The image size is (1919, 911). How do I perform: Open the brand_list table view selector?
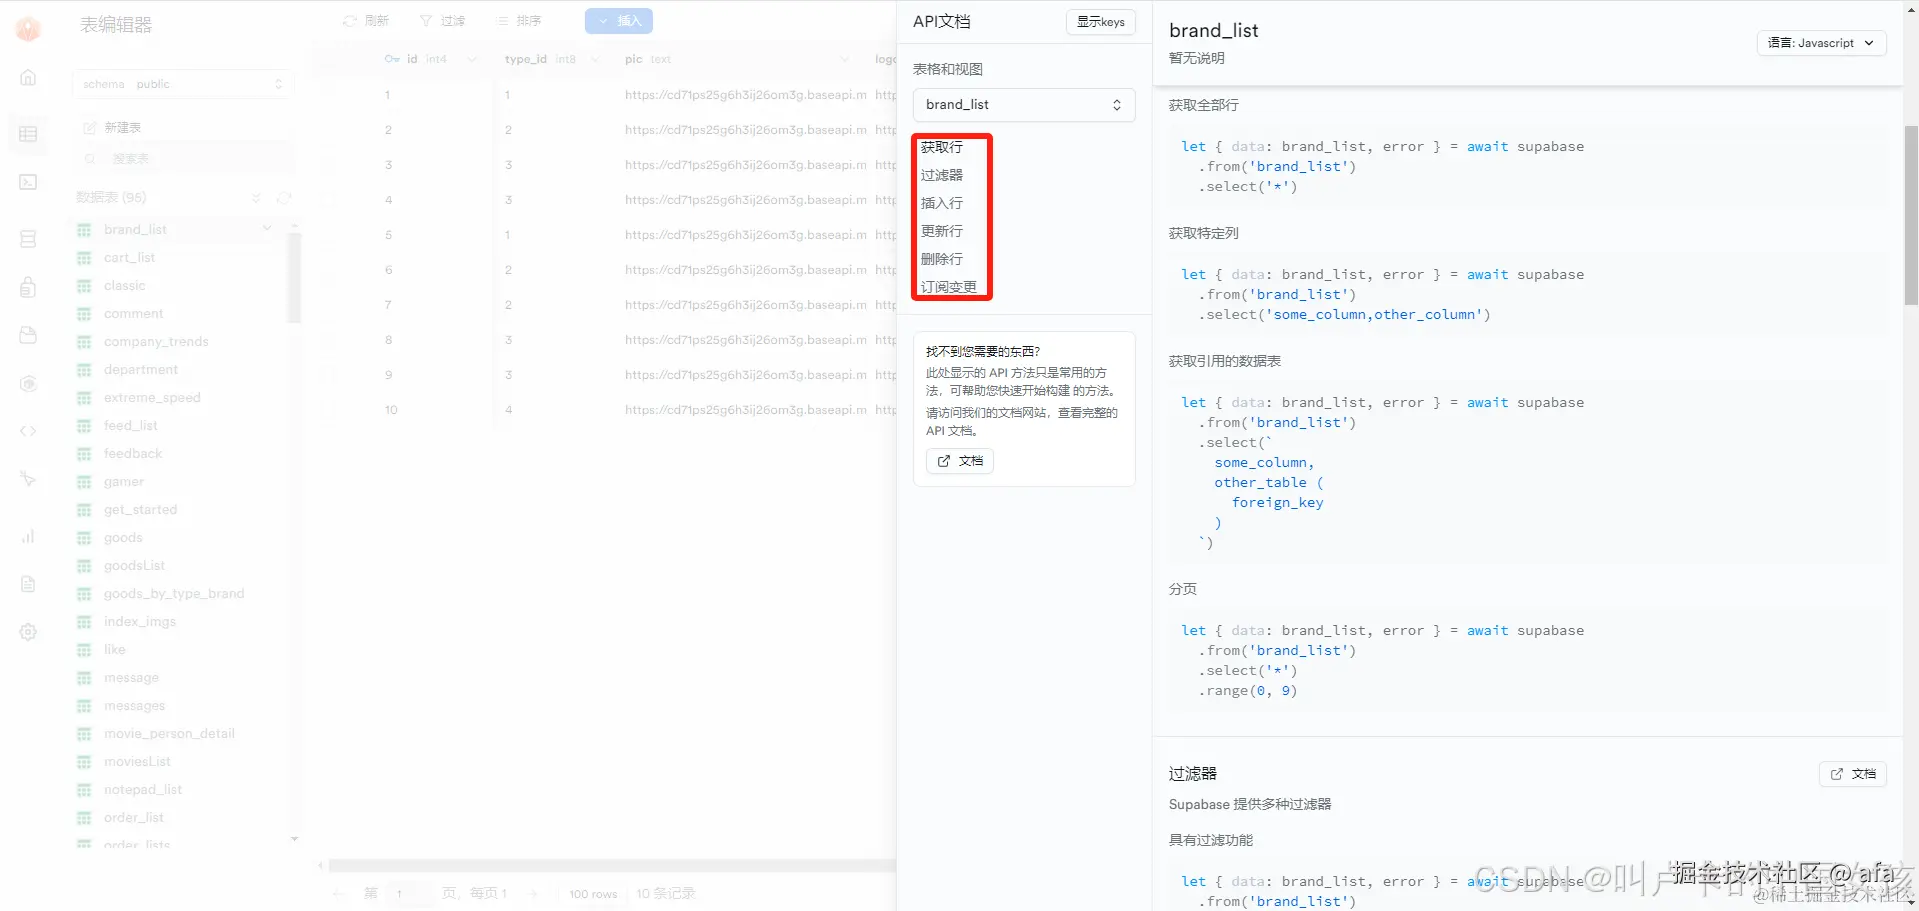(1022, 105)
